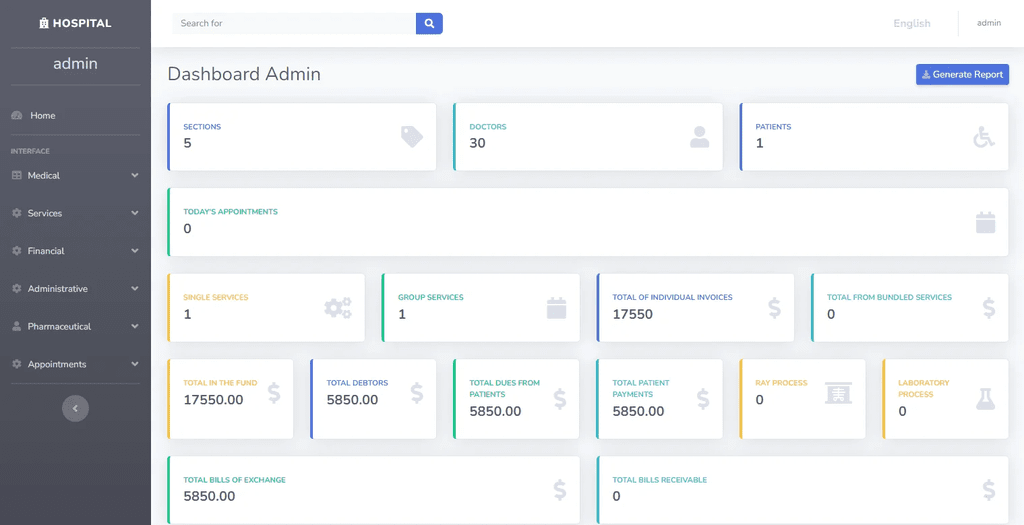Open the Appointments sidebar dropdown
The height and width of the screenshot is (525, 1024).
coord(75,364)
